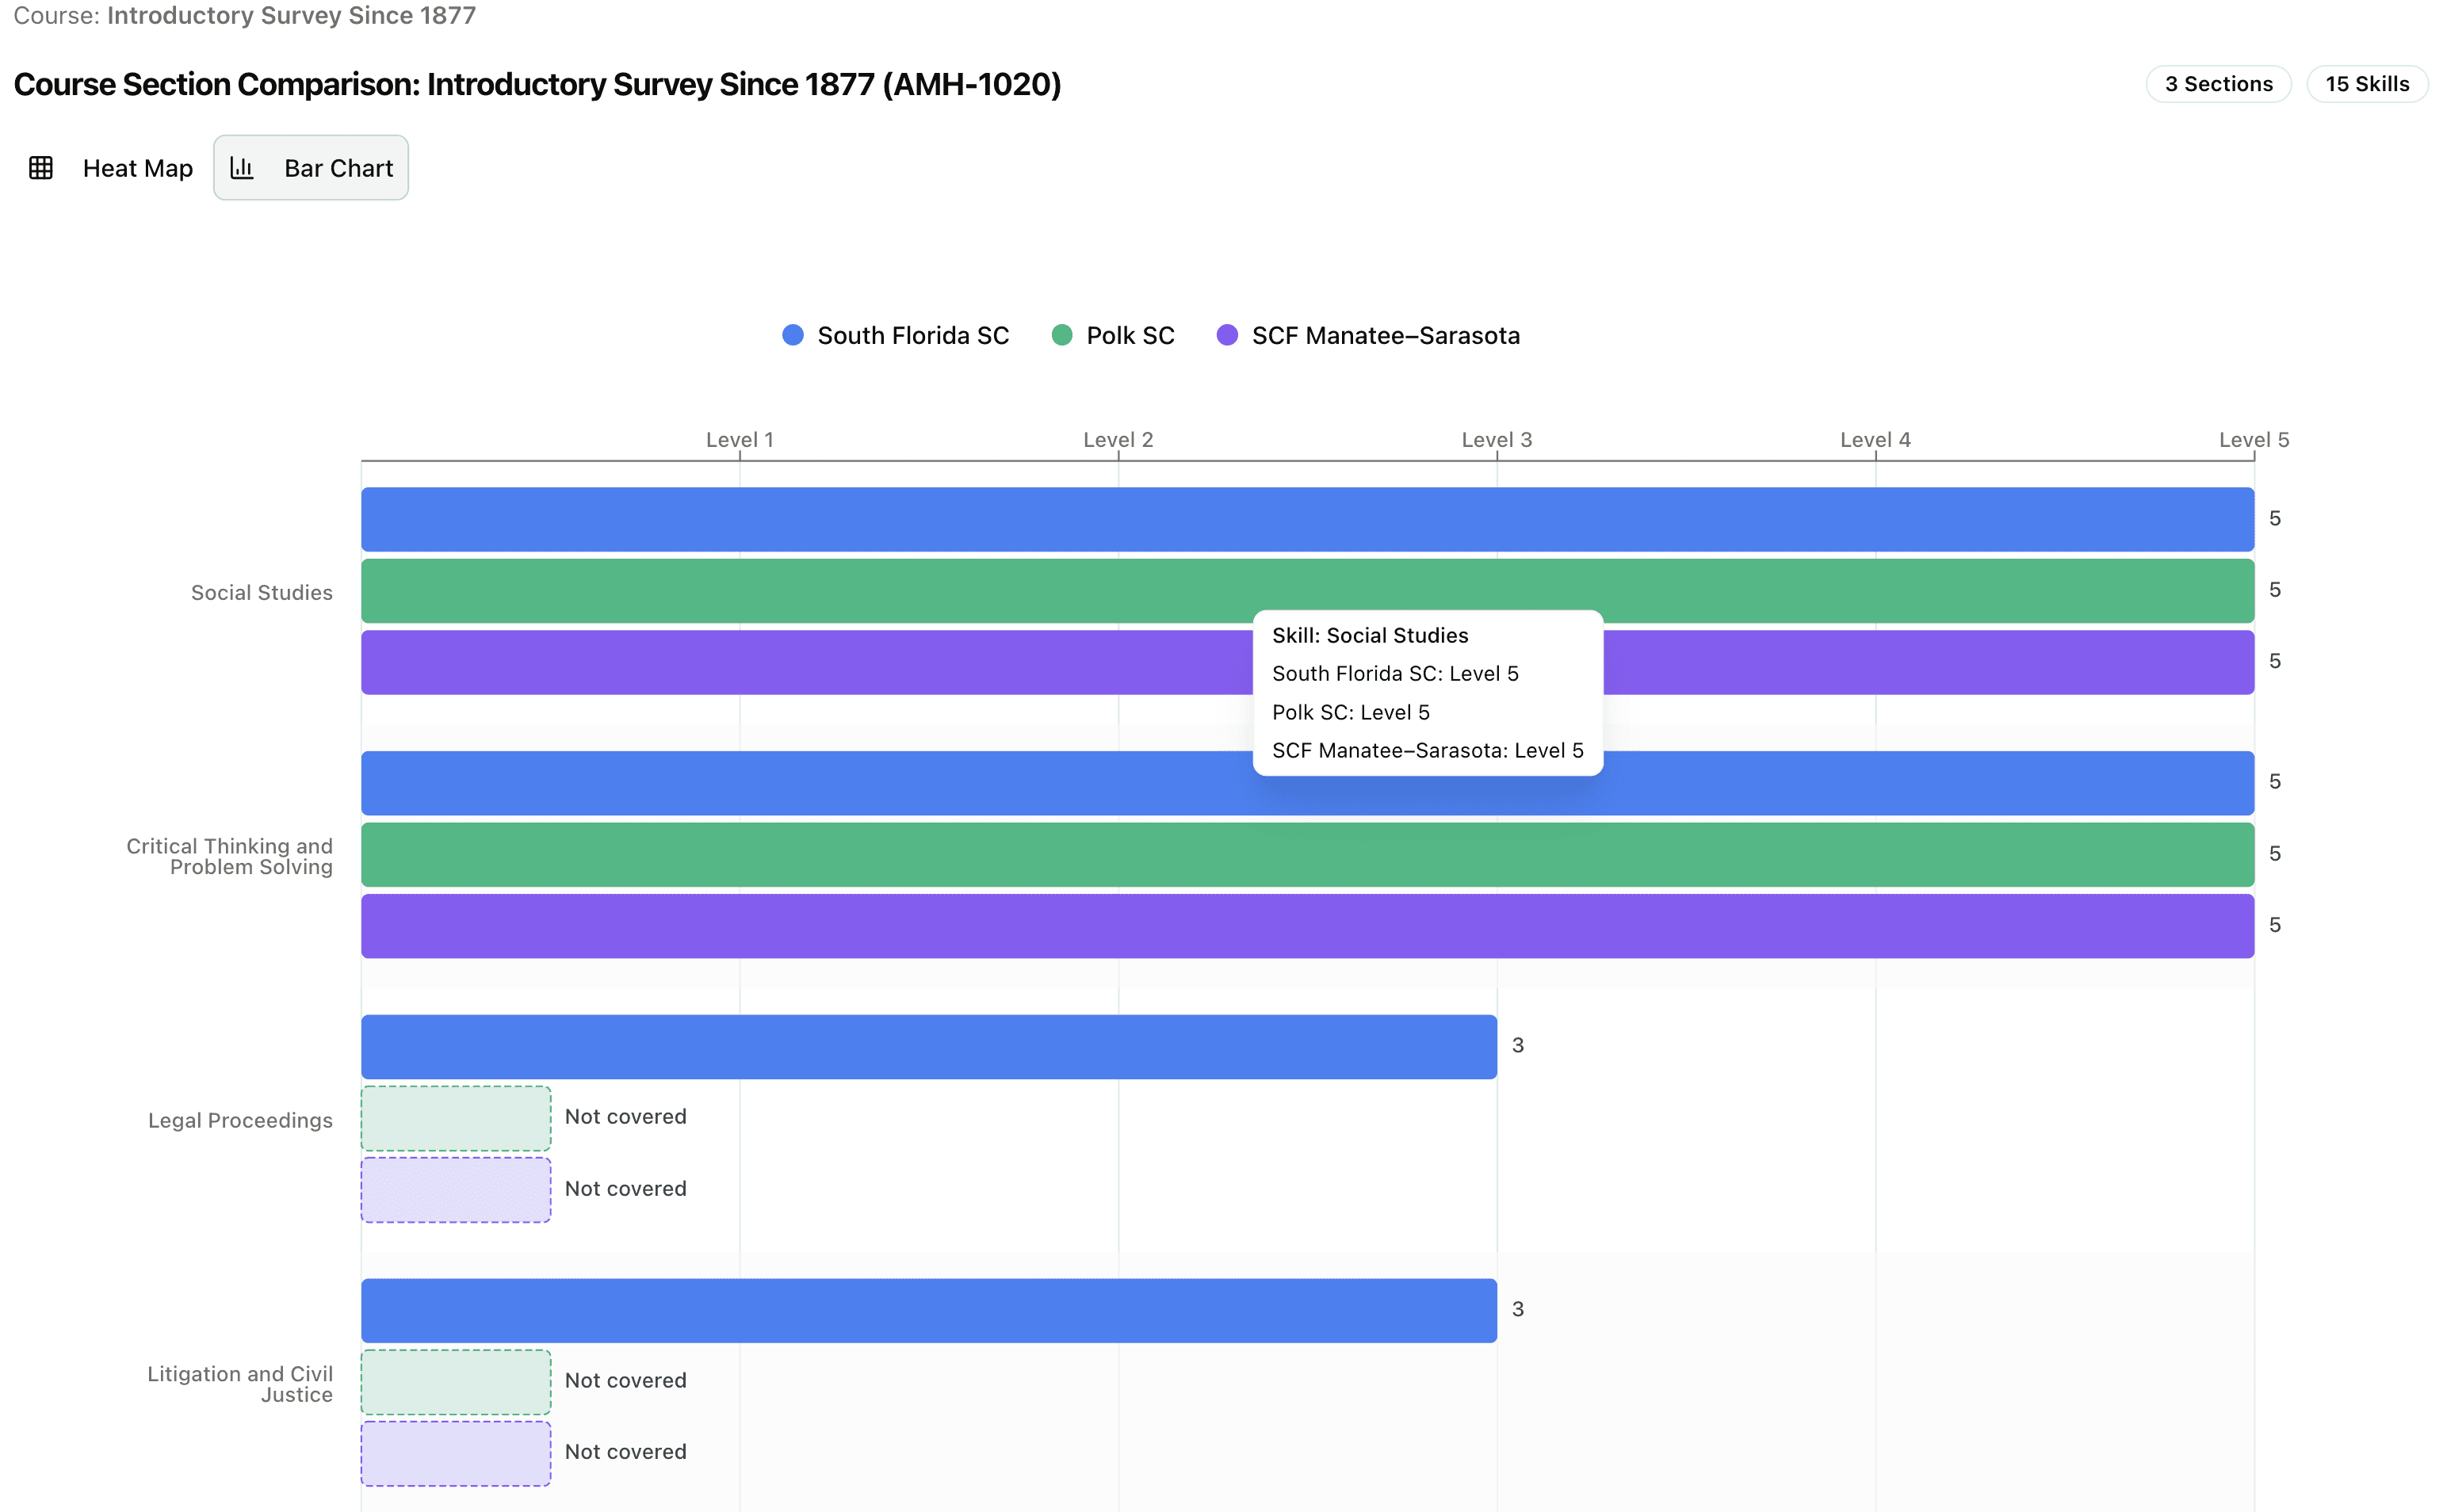
Task: Click the Polk SC legend label
Action: [x=1130, y=335]
